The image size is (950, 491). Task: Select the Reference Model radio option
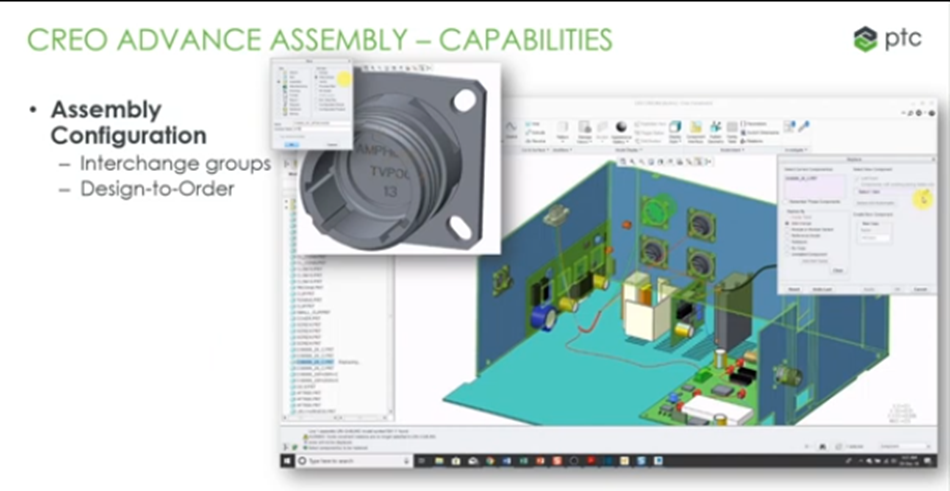(x=787, y=235)
